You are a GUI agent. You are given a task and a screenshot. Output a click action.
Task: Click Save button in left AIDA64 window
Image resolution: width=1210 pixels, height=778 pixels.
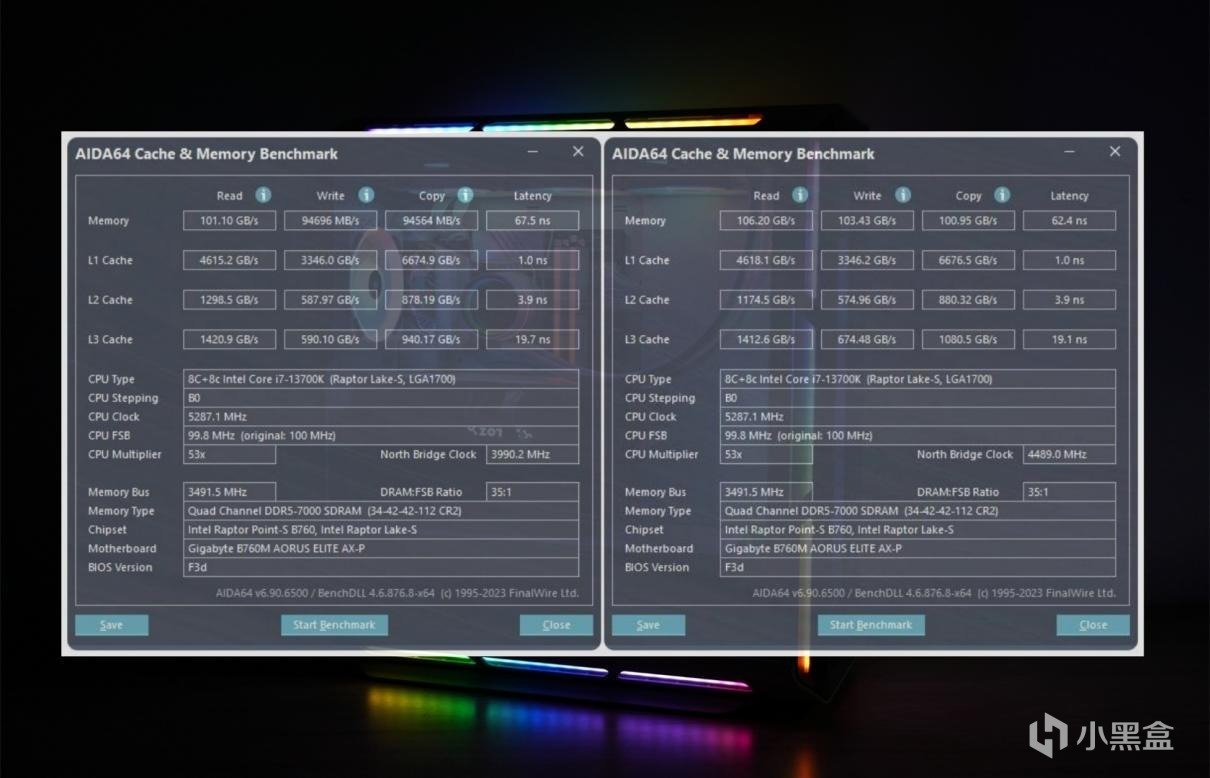pos(112,625)
